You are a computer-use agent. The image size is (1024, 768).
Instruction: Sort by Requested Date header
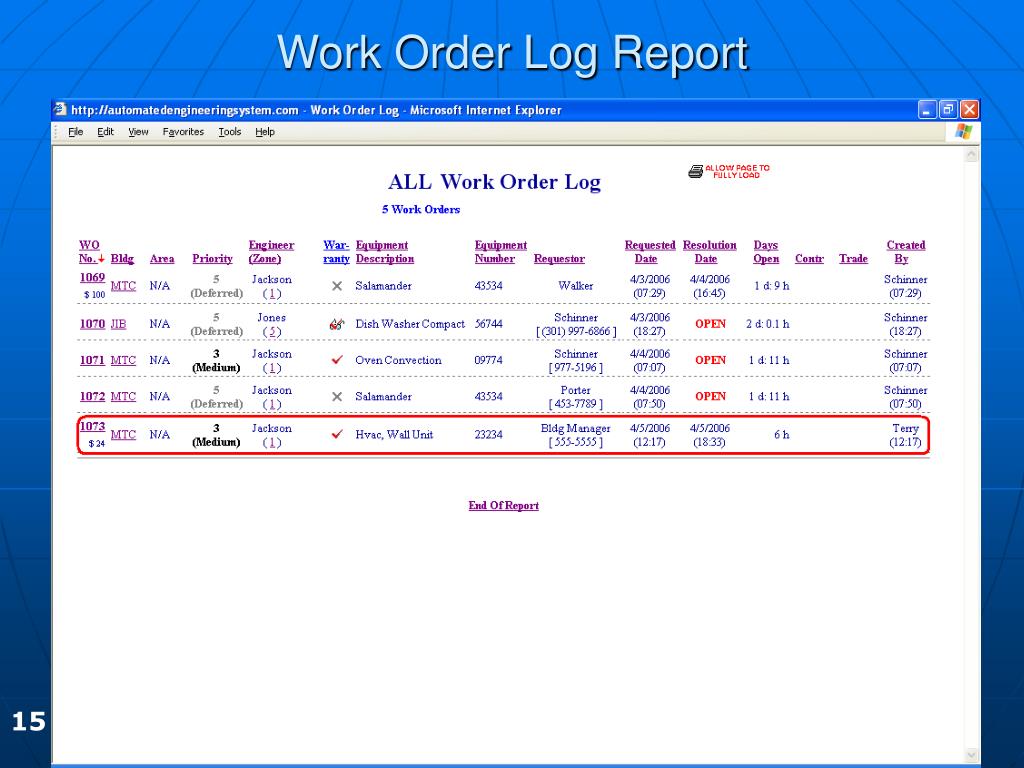tap(650, 252)
